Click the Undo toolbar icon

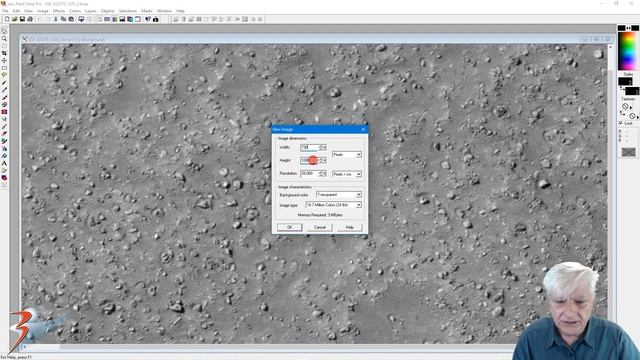[40, 19]
